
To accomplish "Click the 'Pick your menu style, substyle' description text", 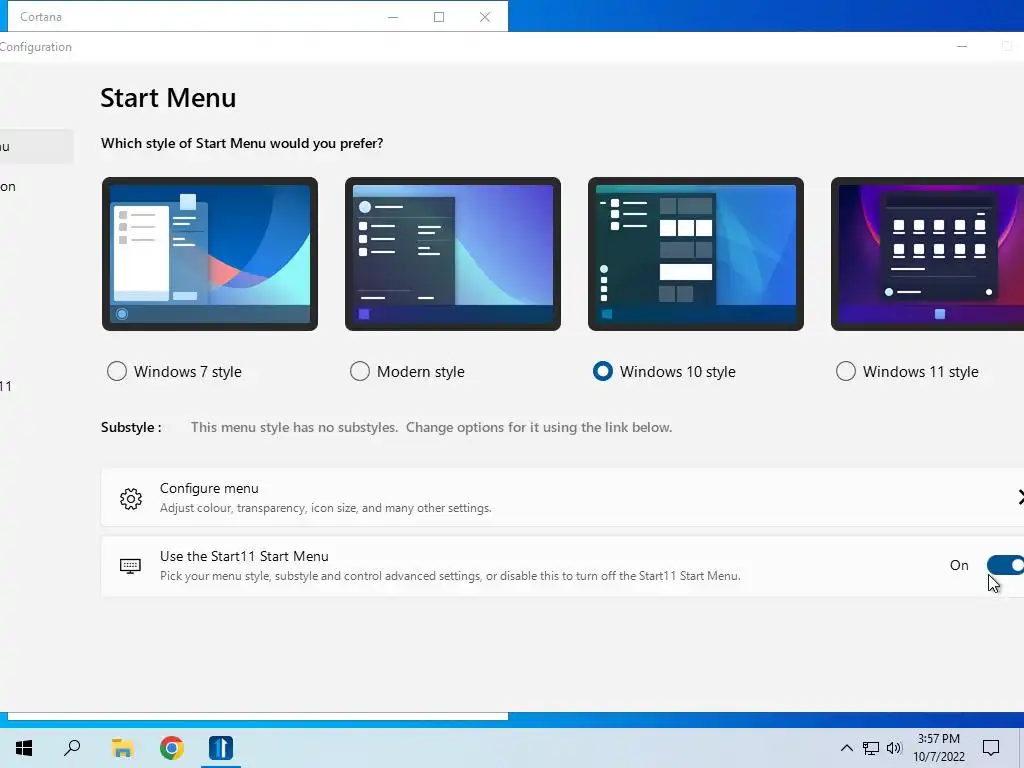I will 450,576.
